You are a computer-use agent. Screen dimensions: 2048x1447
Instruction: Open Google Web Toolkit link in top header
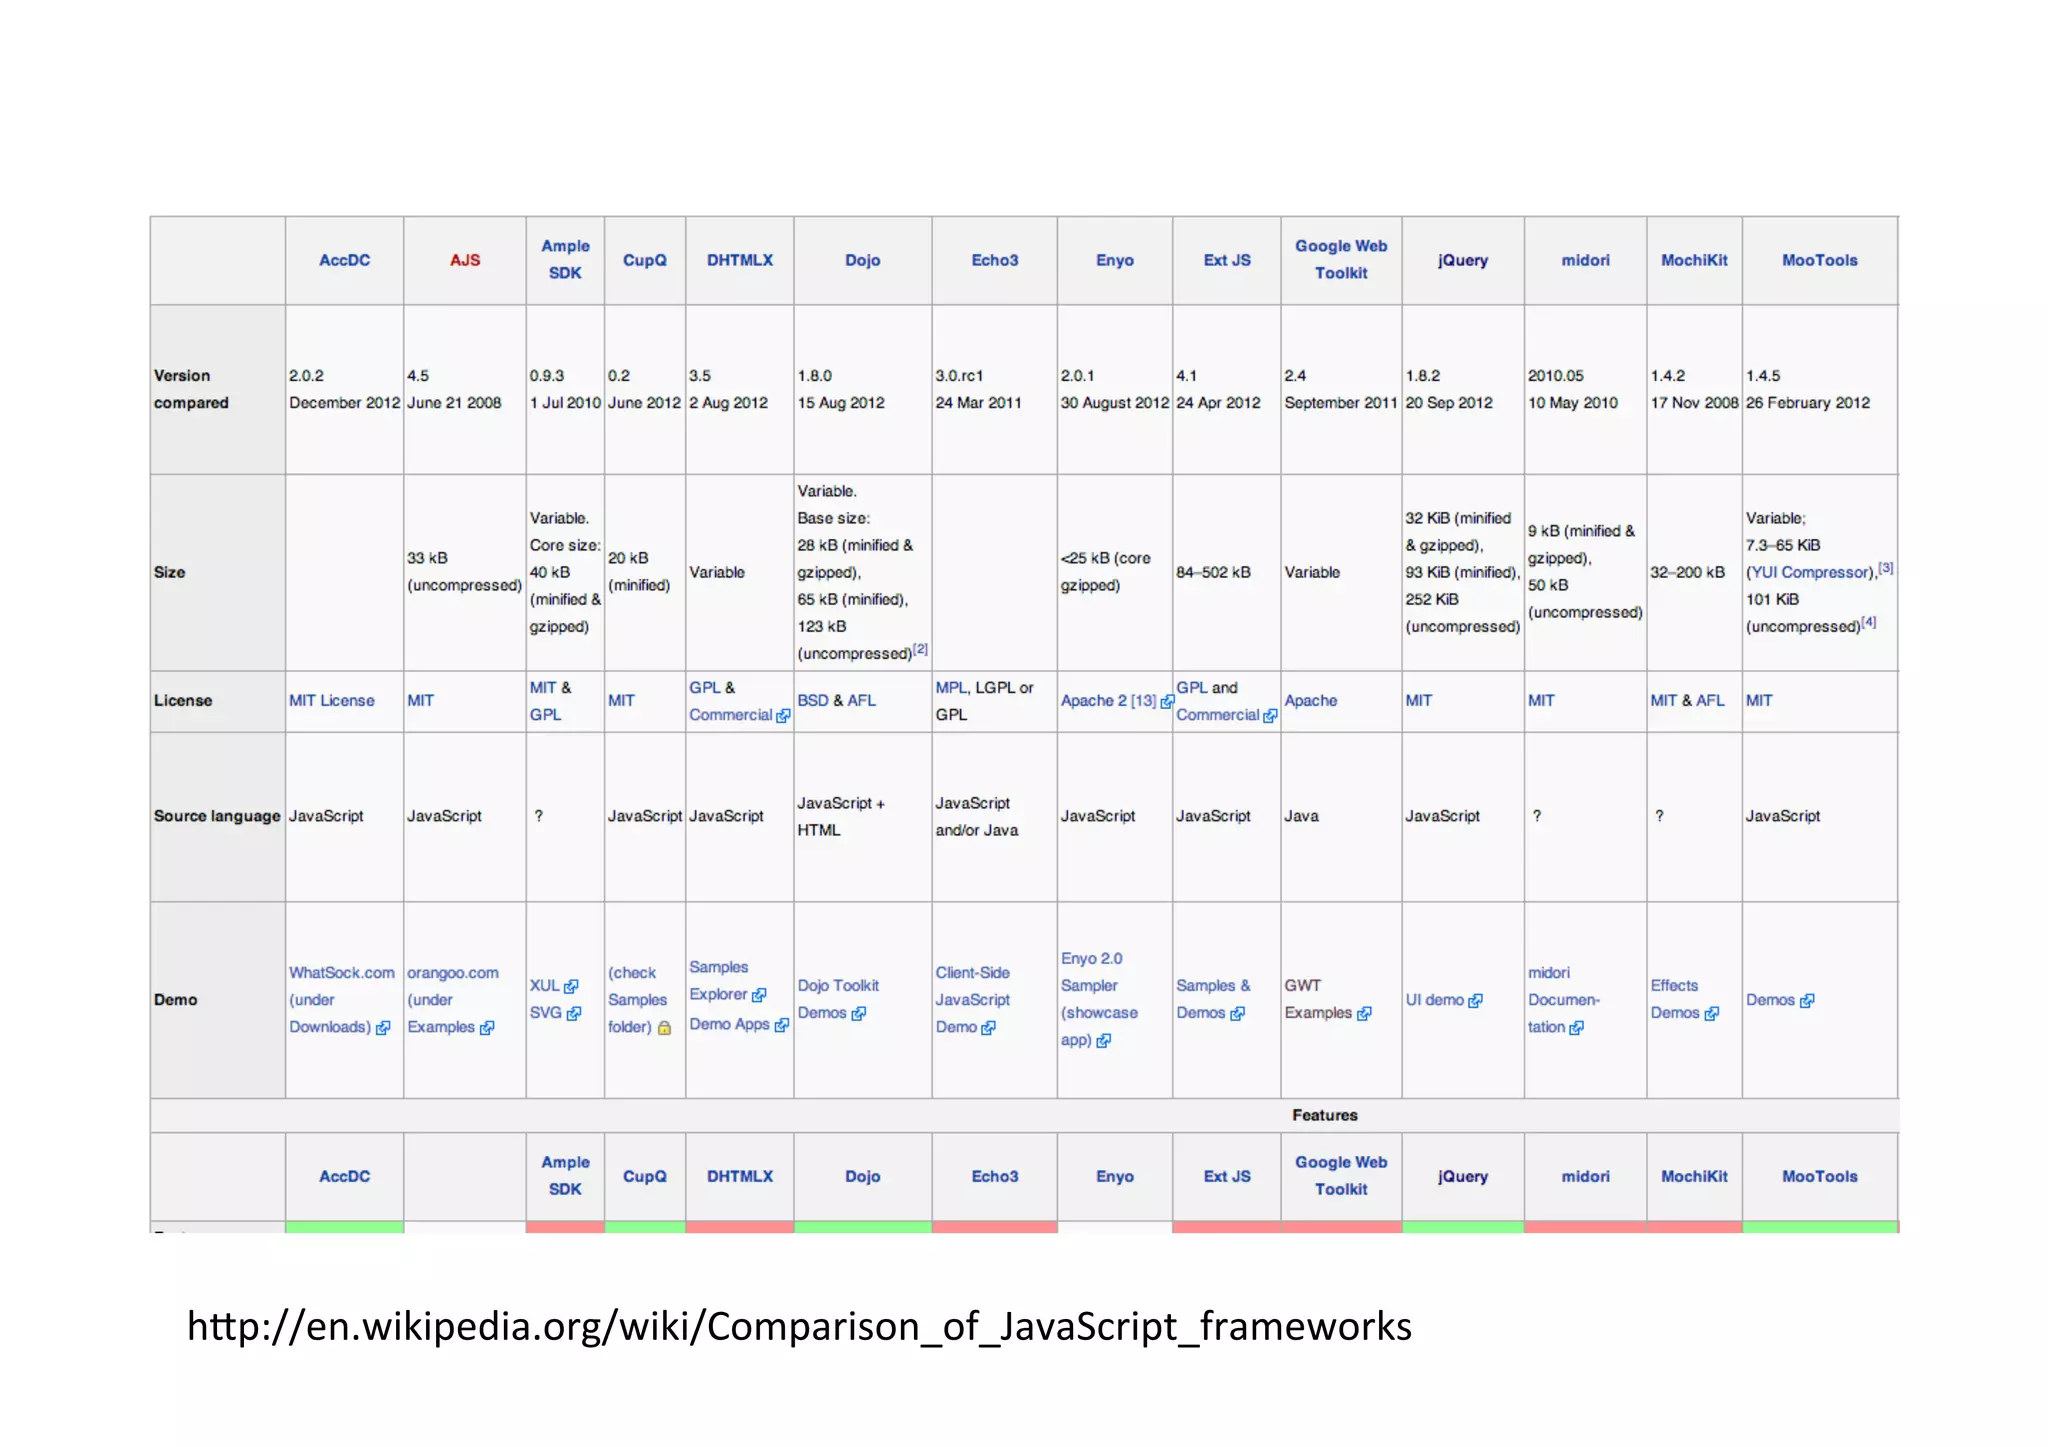coord(1341,259)
